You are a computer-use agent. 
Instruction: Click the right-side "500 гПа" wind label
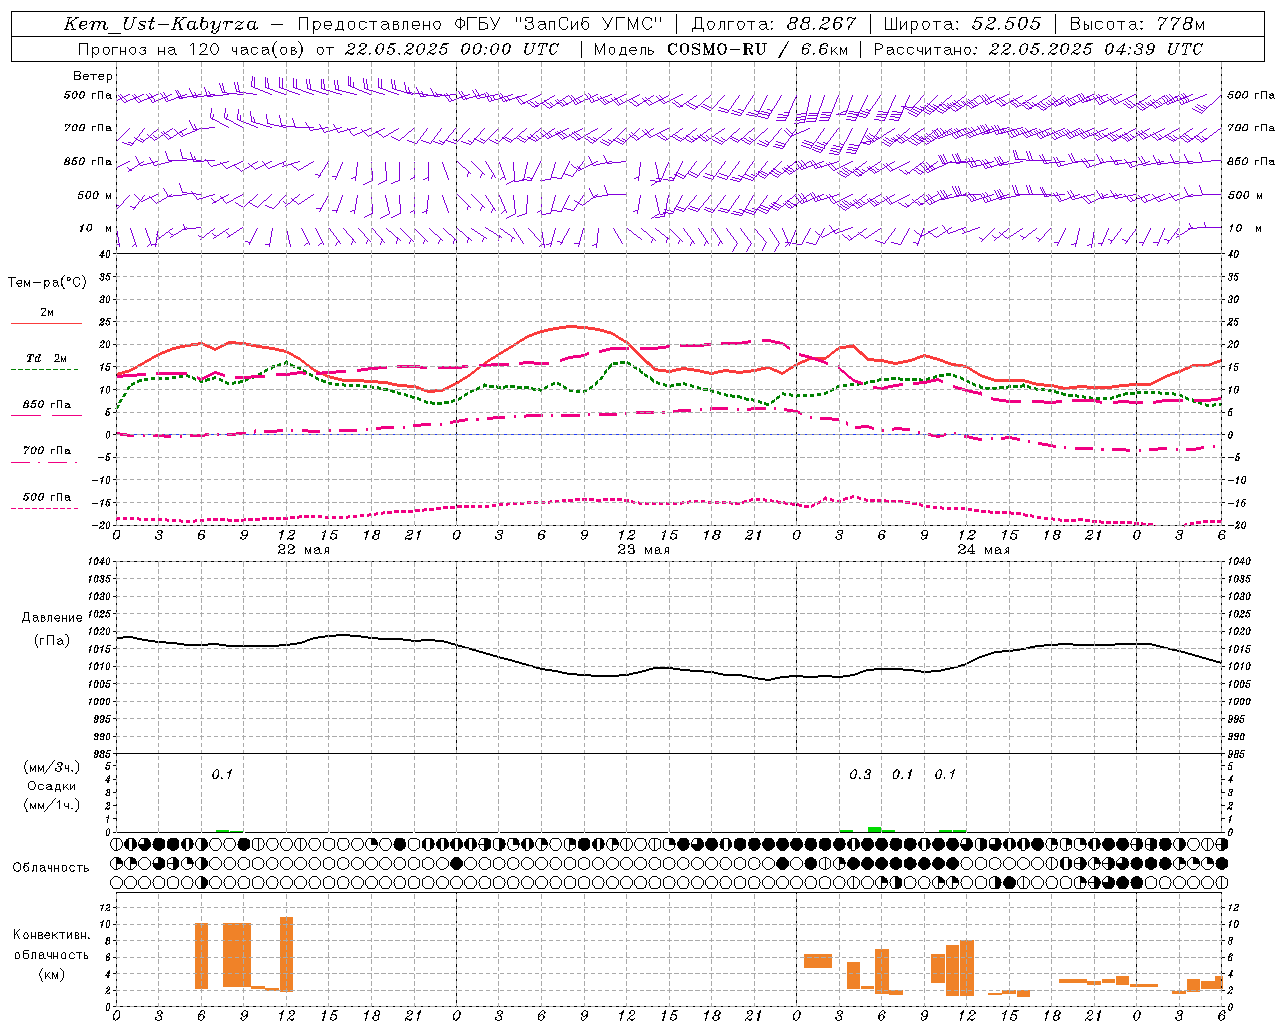point(1251,95)
